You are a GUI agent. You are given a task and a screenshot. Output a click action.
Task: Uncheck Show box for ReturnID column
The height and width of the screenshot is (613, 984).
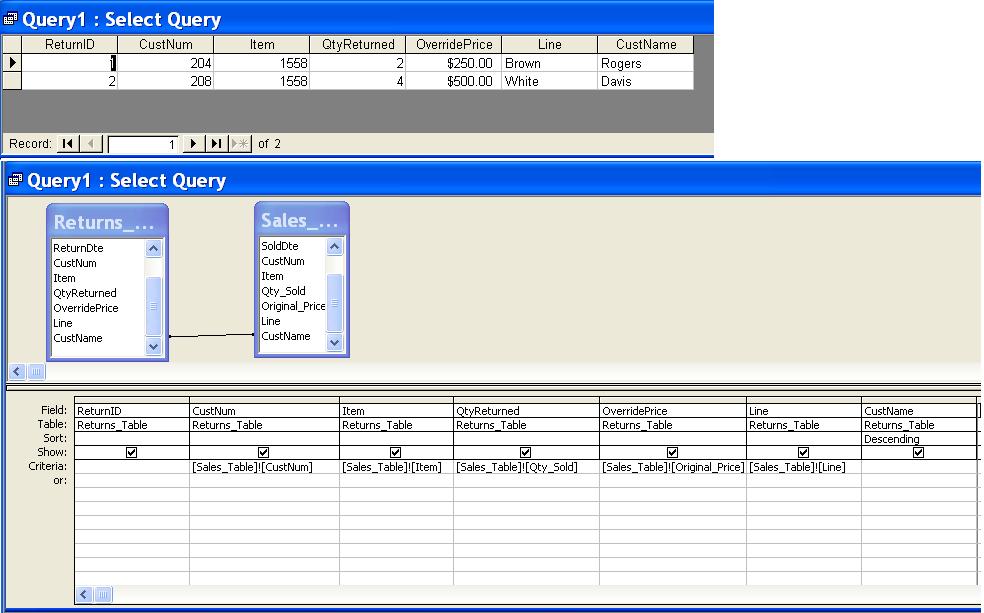132,452
